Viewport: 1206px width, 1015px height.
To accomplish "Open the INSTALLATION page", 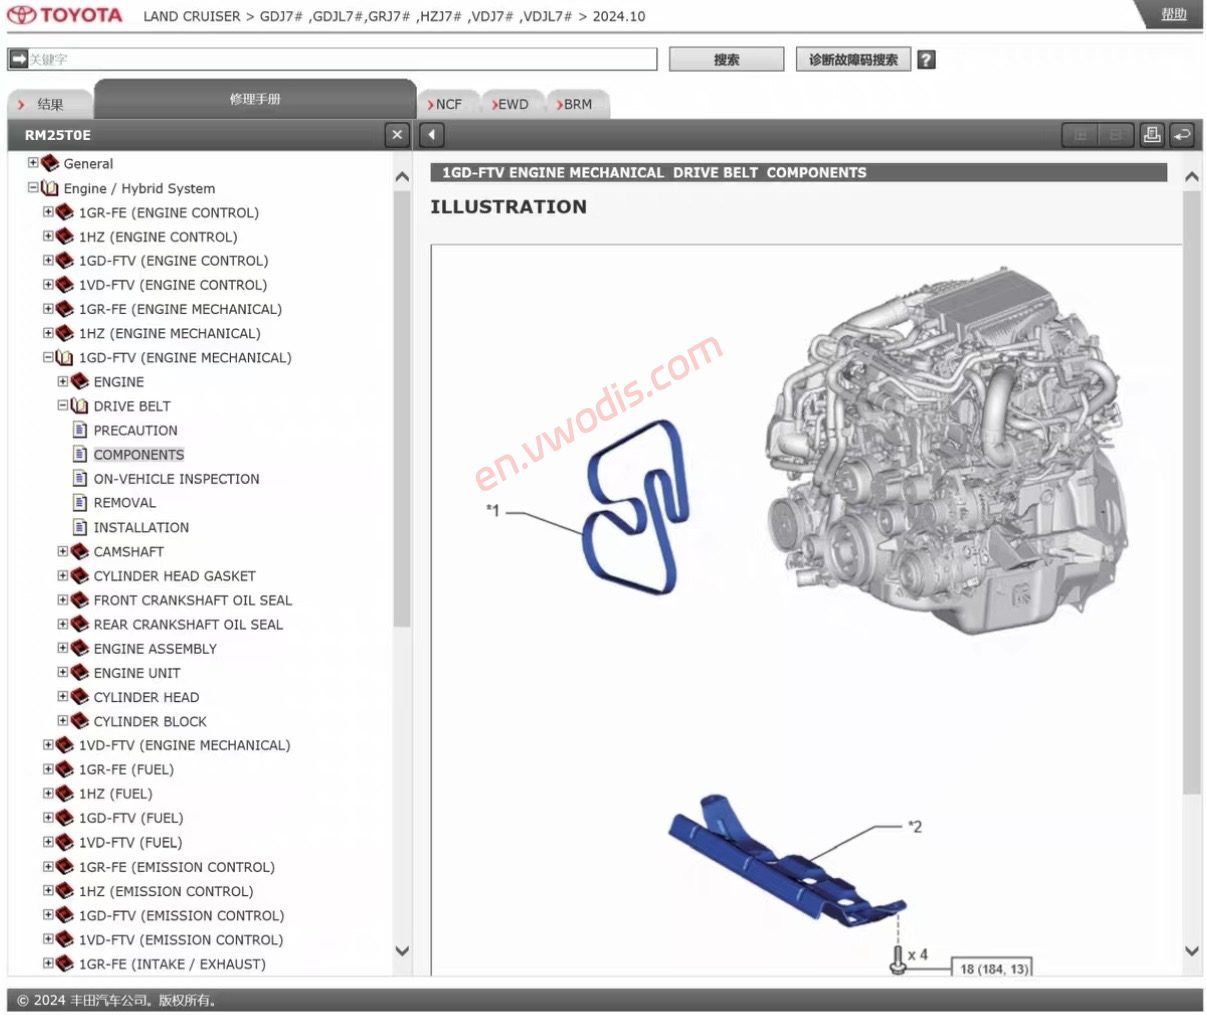I will [x=141, y=527].
